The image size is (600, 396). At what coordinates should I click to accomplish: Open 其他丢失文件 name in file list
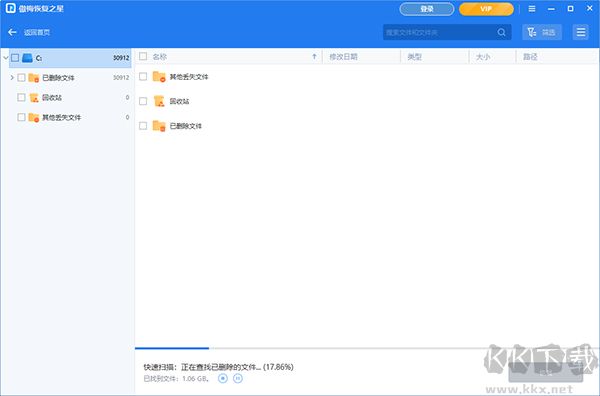(x=189, y=77)
